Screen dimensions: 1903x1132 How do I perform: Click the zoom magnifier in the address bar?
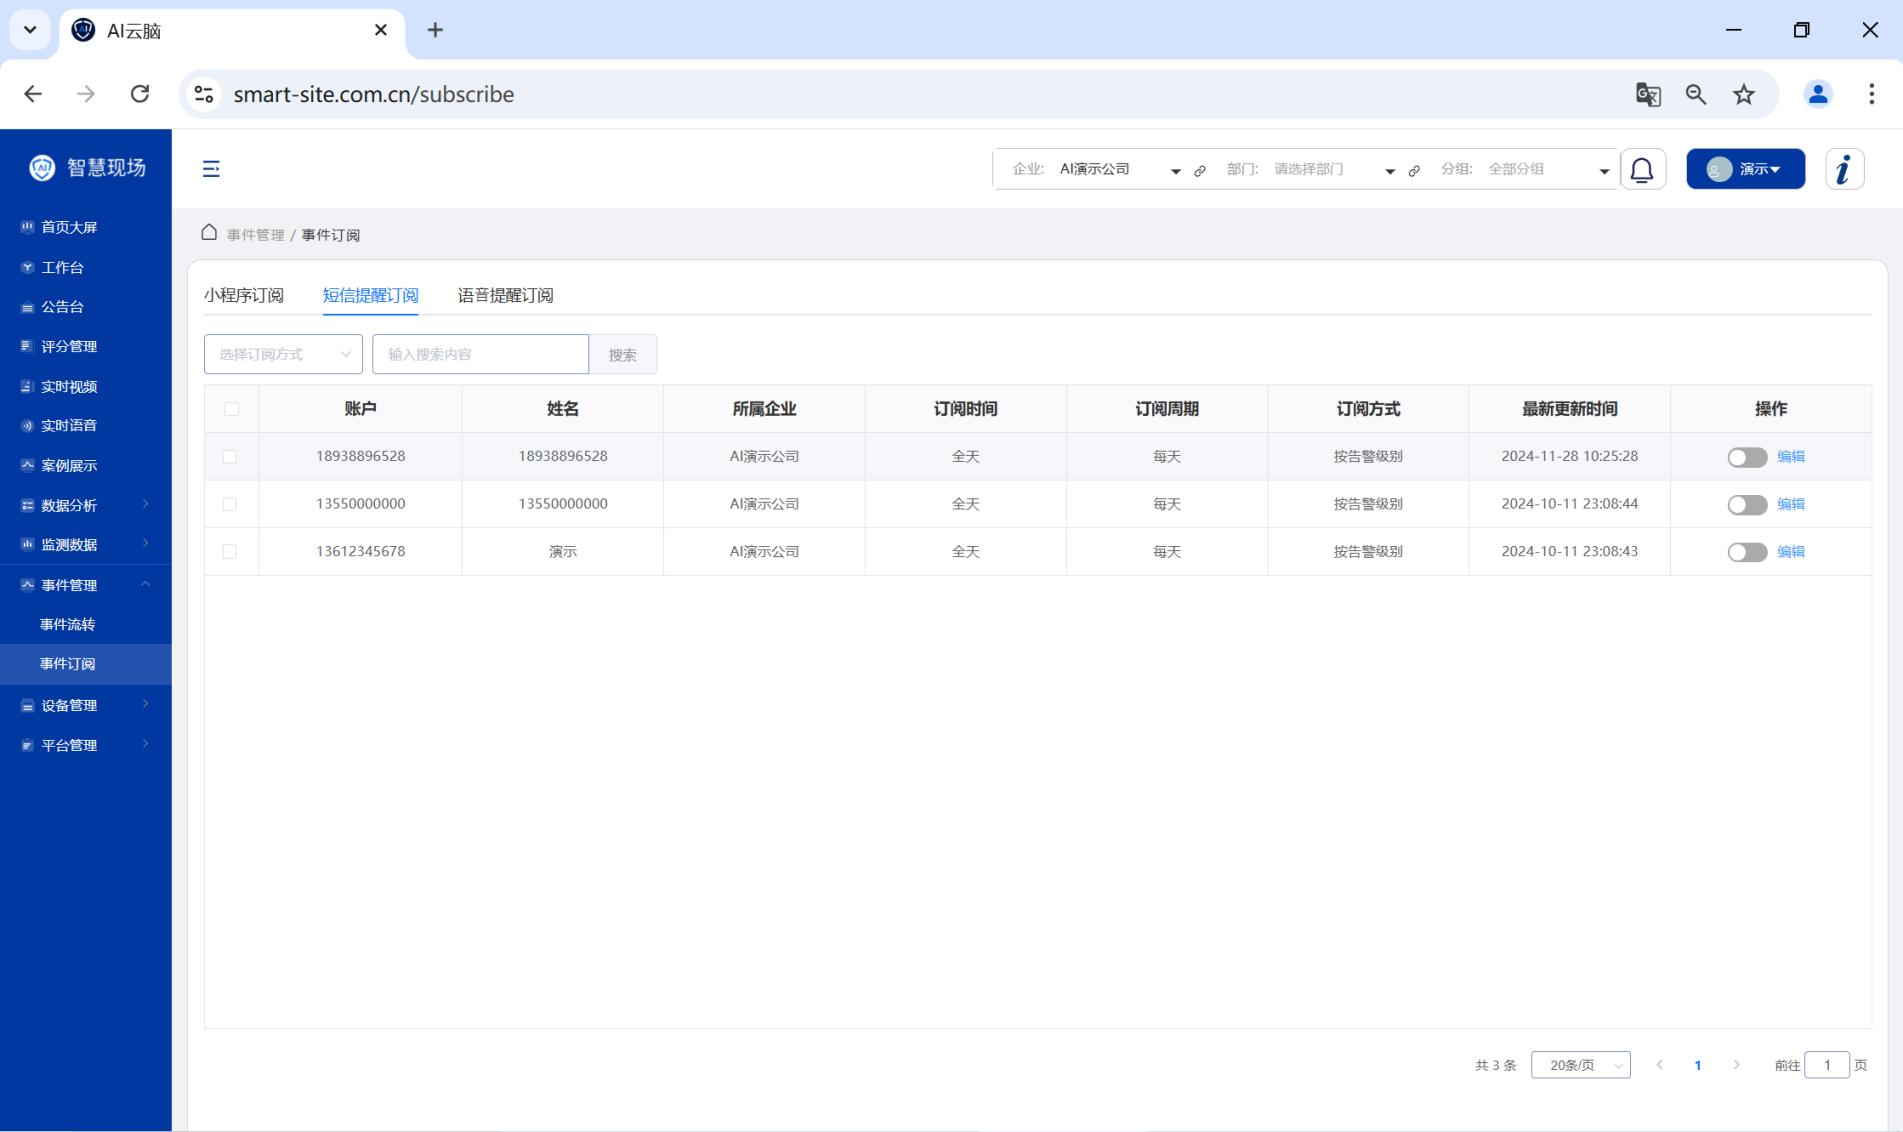[1696, 94]
